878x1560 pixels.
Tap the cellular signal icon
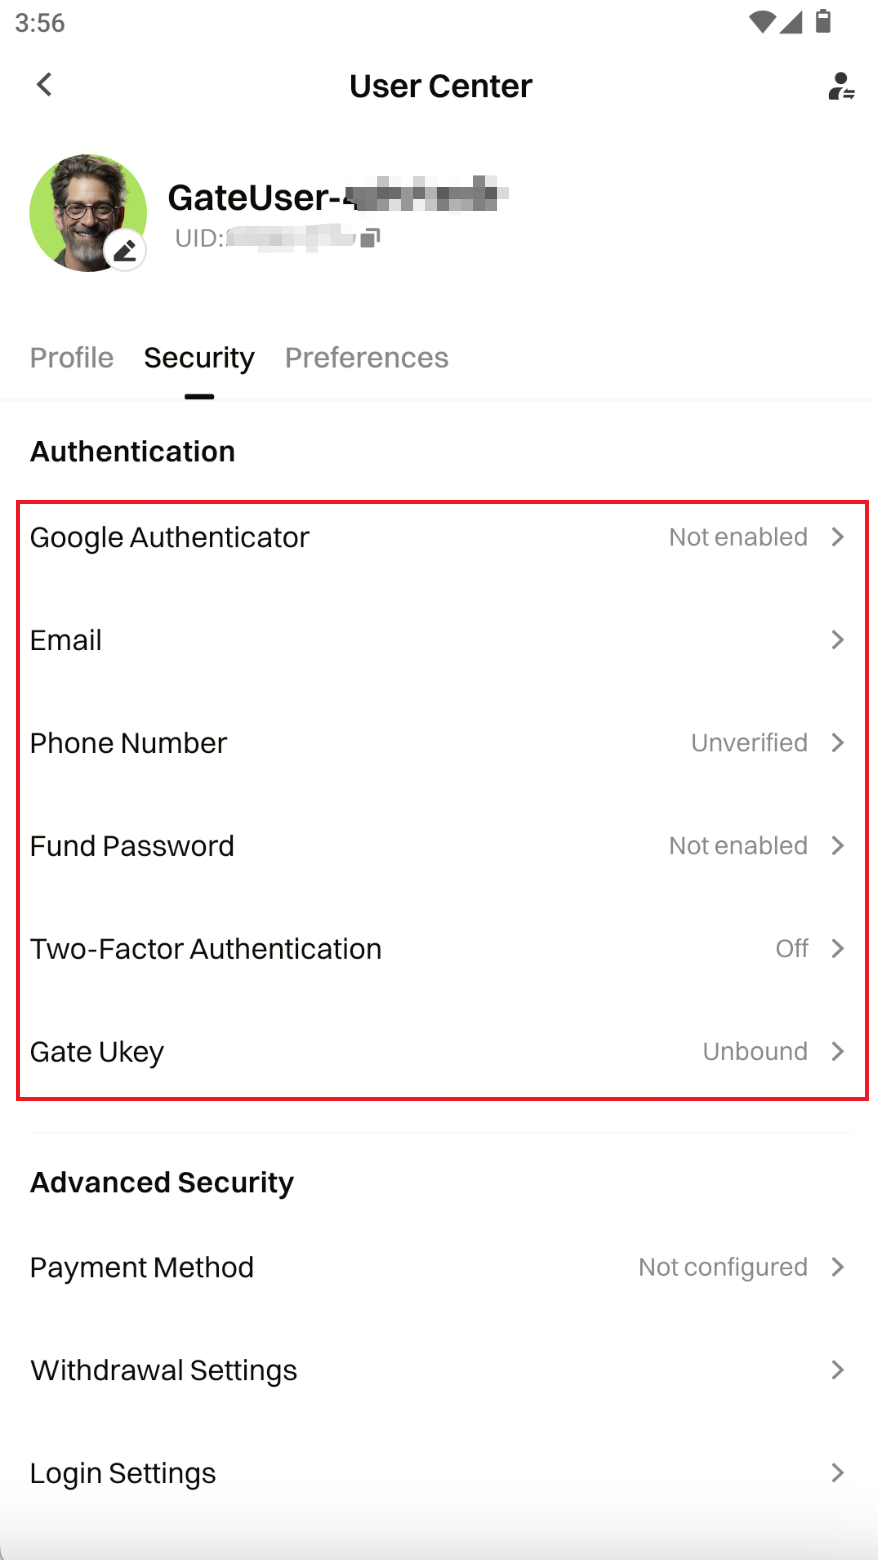point(792,21)
